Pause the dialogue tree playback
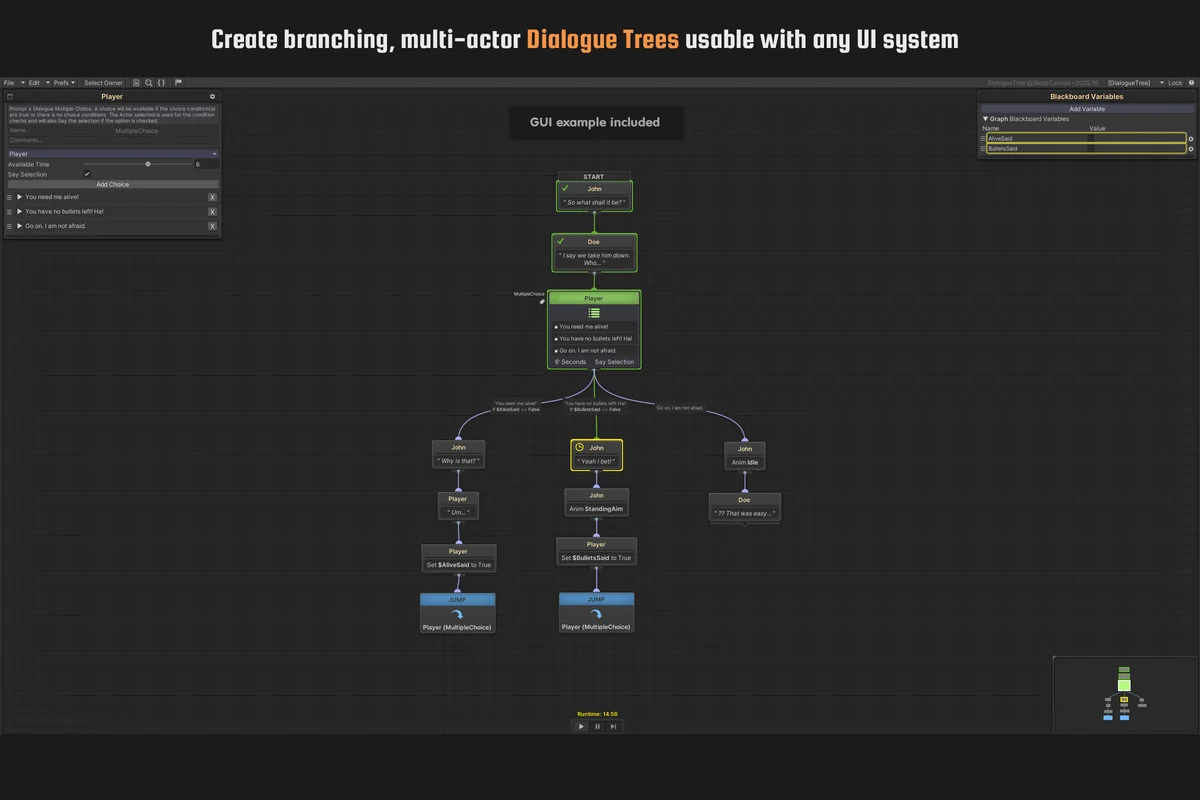1200x800 pixels. point(597,726)
